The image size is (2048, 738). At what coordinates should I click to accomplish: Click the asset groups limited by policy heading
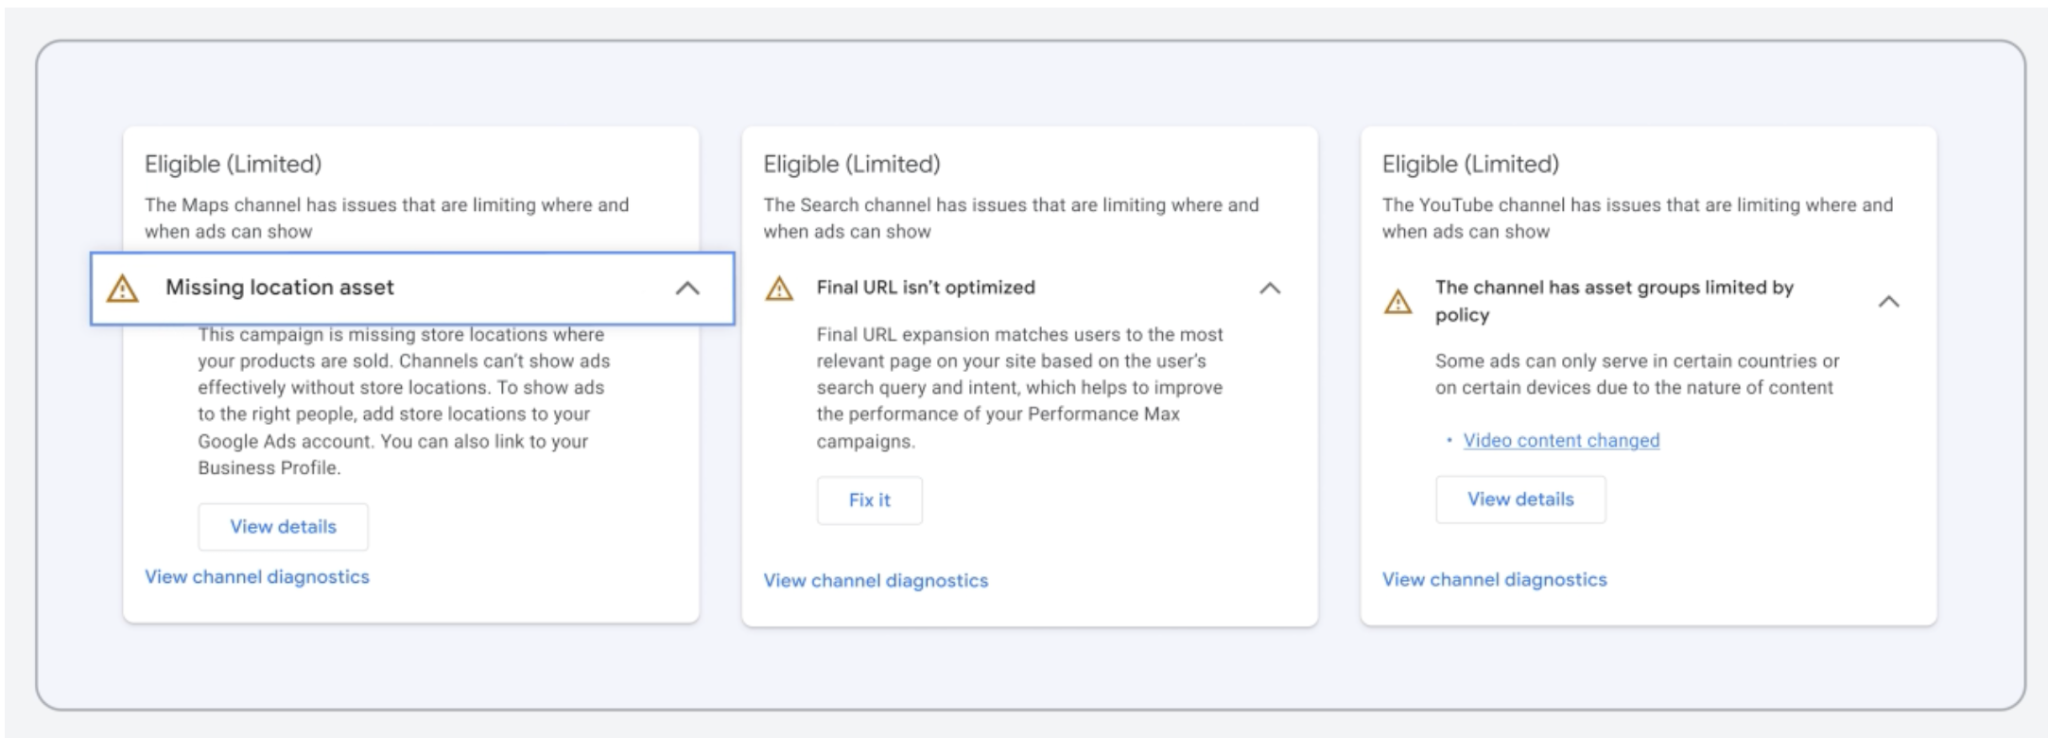pos(1613,300)
